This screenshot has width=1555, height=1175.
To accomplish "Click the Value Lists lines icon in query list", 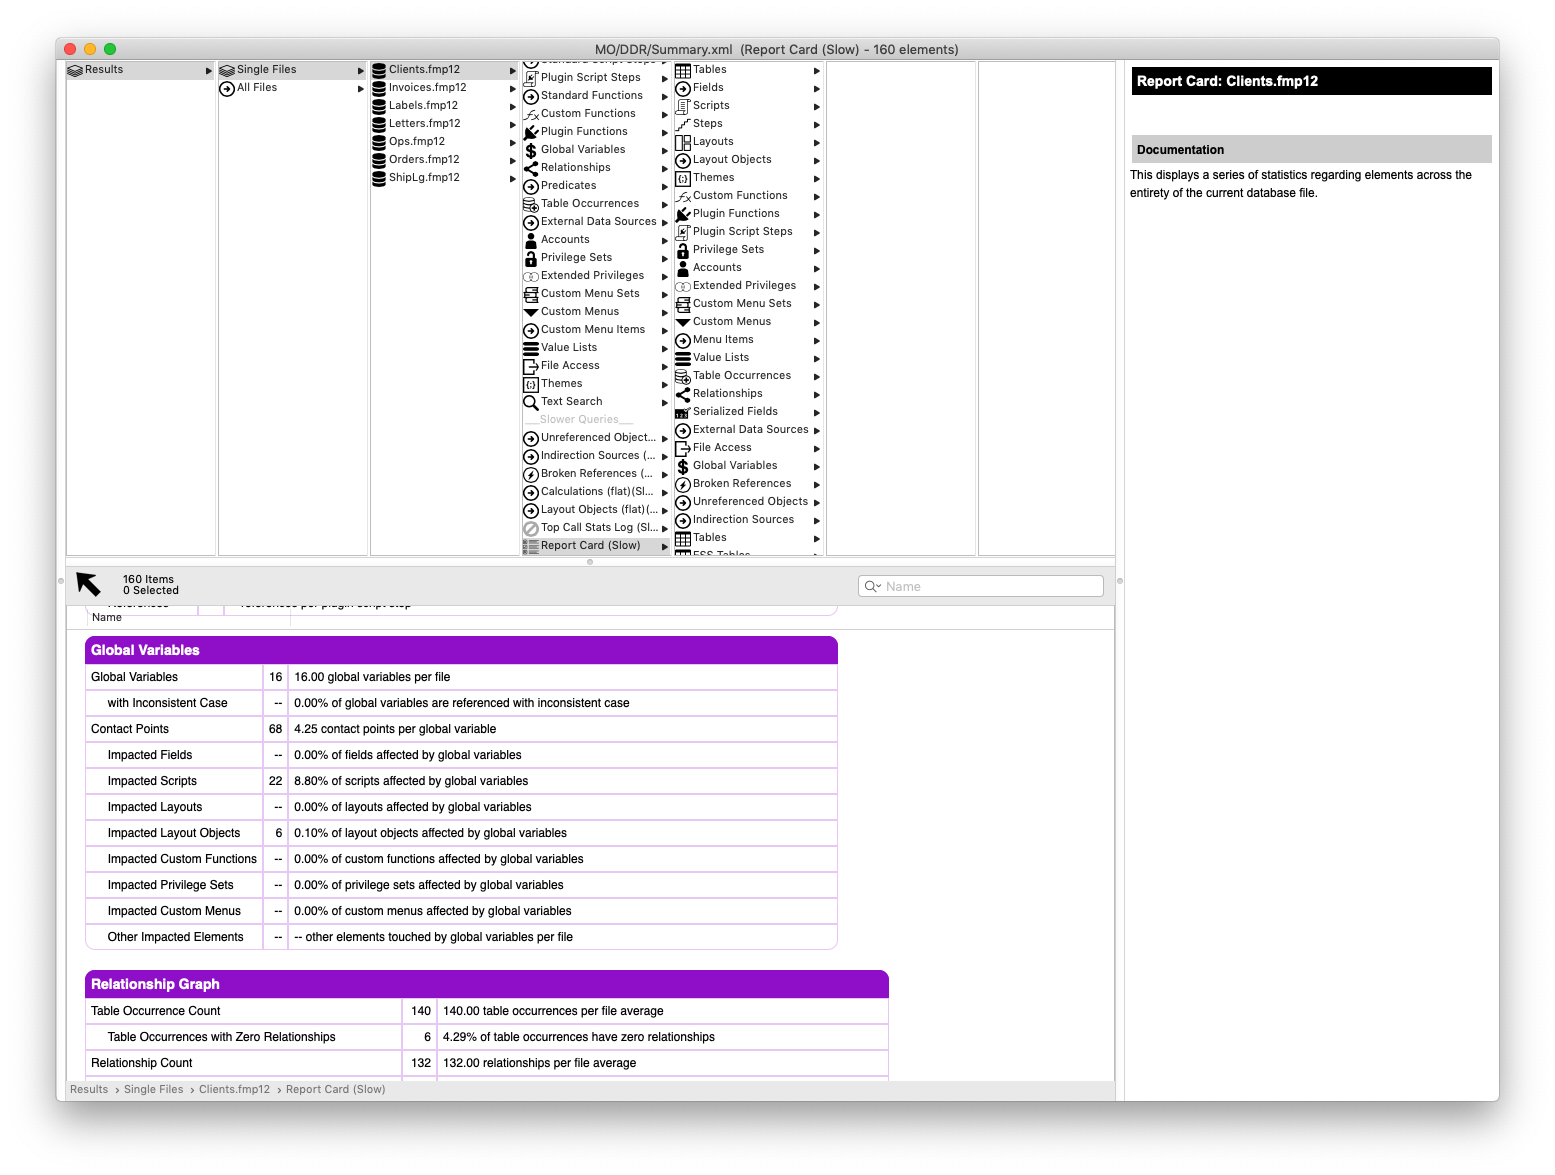I will pos(531,348).
